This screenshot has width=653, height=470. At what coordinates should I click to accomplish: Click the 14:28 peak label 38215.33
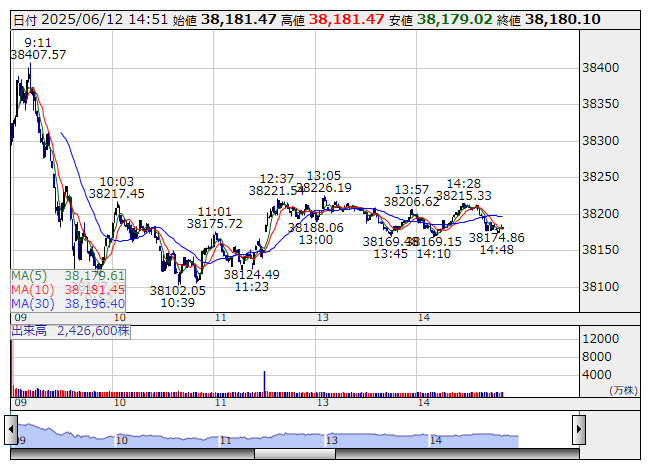click(x=464, y=196)
